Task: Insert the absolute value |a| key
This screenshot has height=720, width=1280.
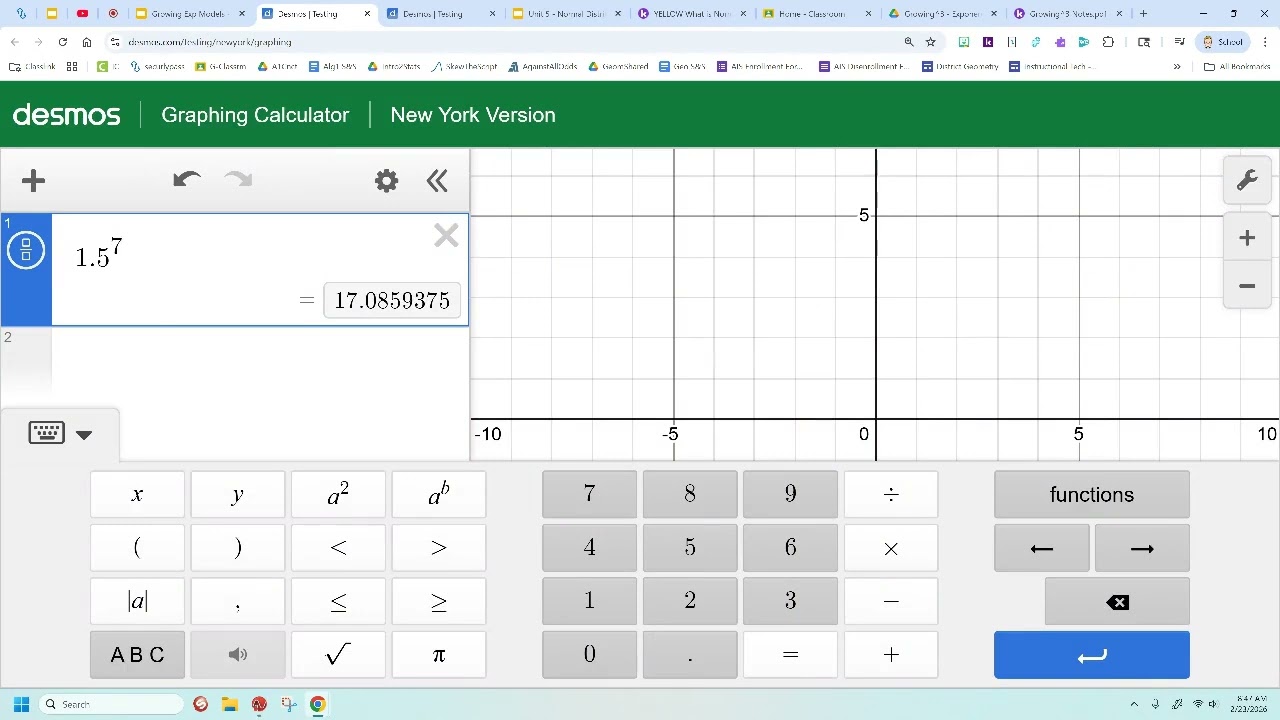Action: click(137, 601)
